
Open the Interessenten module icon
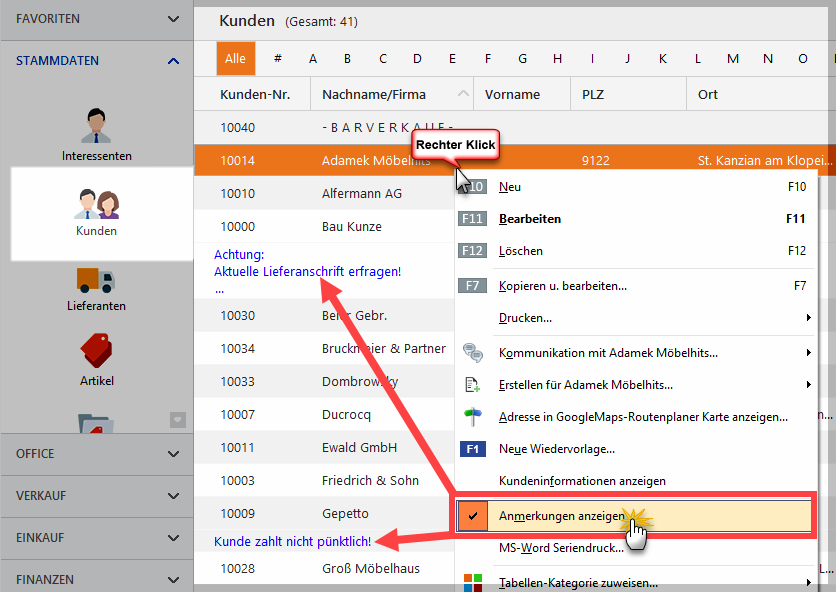[97, 126]
